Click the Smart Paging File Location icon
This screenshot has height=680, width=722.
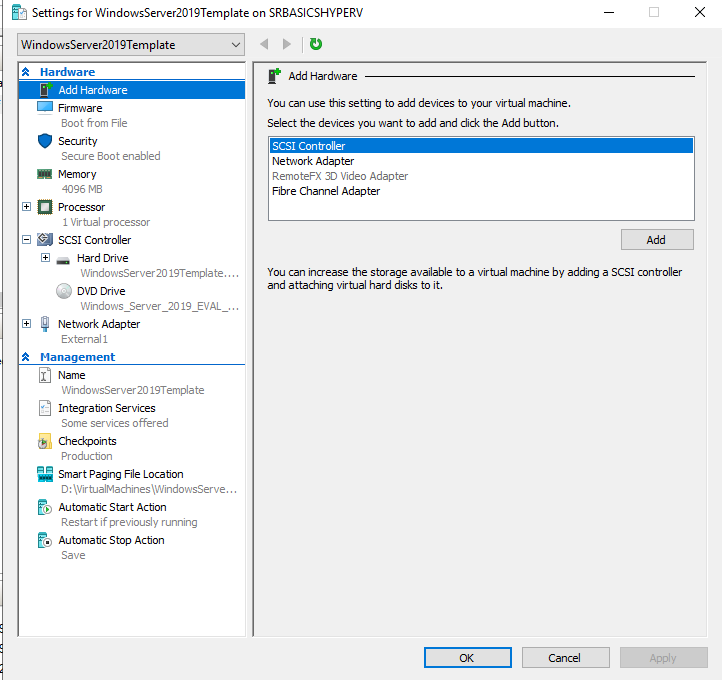pos(45,474)
